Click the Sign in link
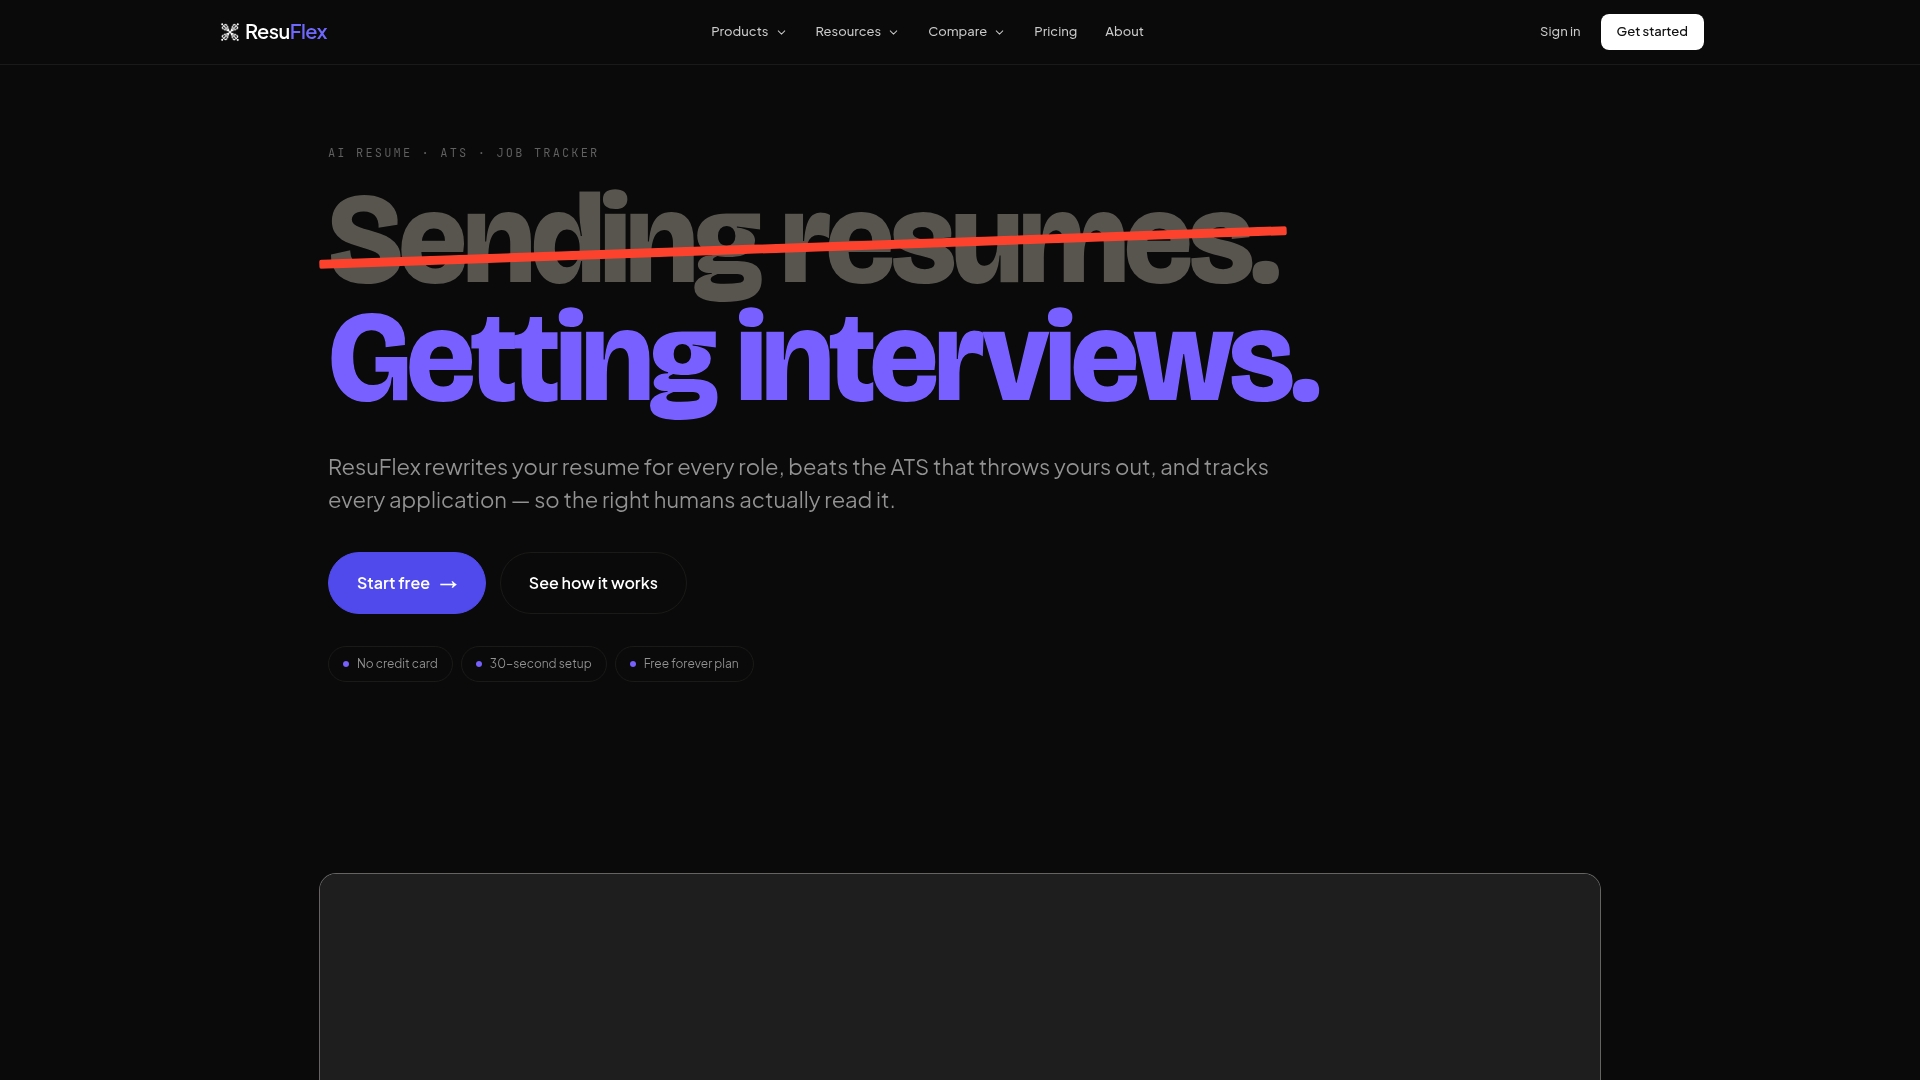This screenshot has width=1920, height=1080. [1560, 32]
